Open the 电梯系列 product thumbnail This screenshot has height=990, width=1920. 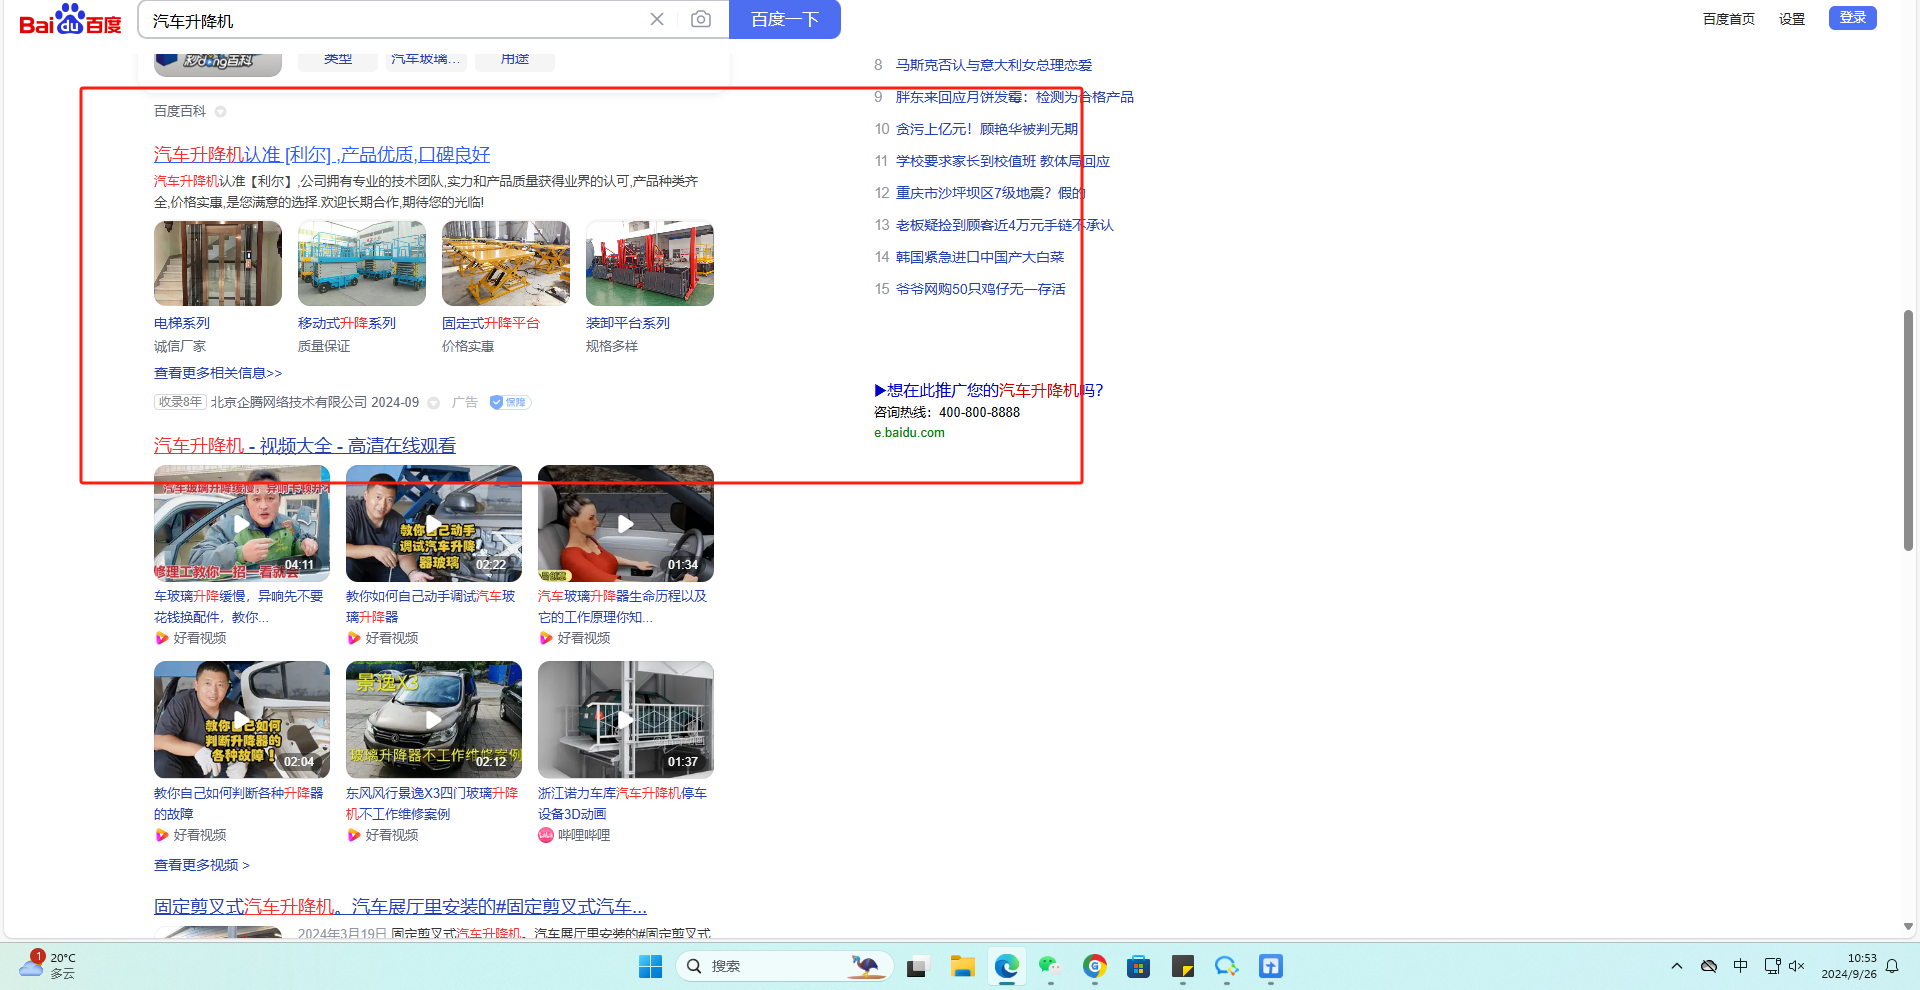218,264
